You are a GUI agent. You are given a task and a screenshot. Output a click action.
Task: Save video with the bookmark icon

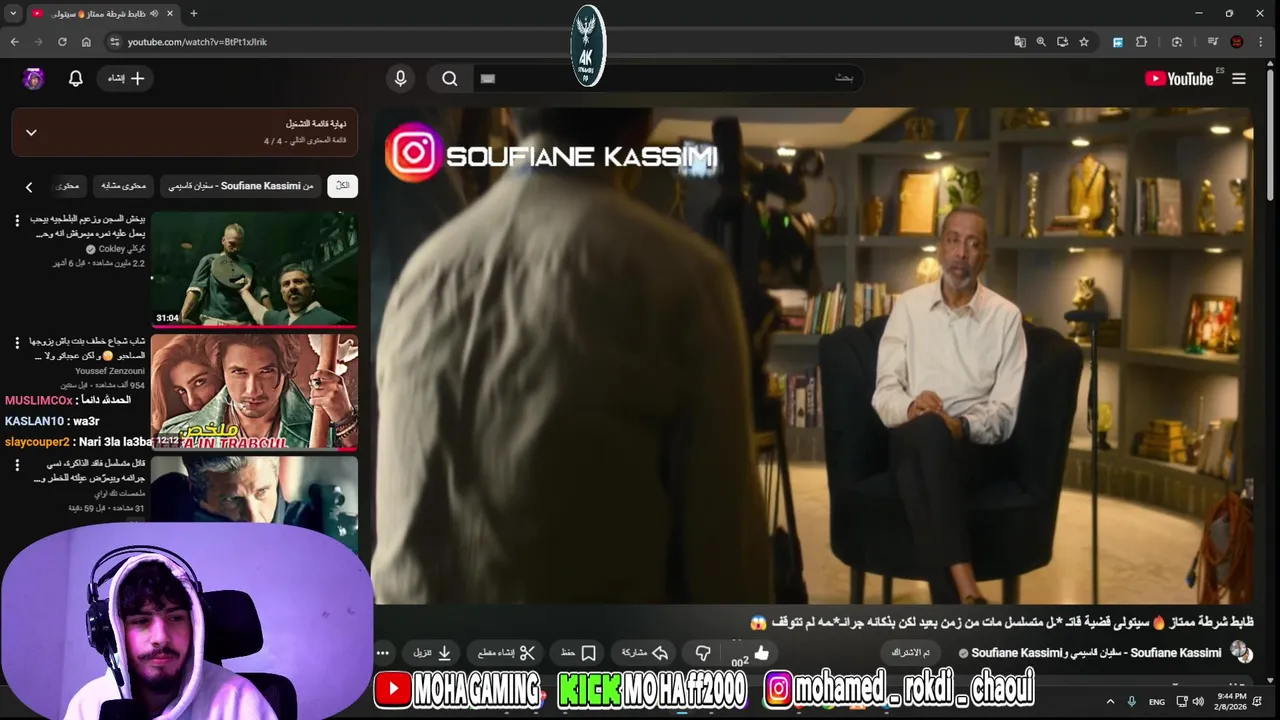tap(579, 653)
